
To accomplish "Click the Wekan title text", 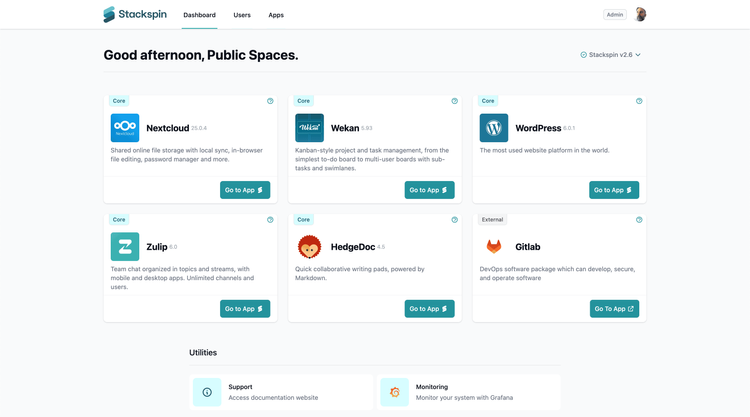I will 345,128.
